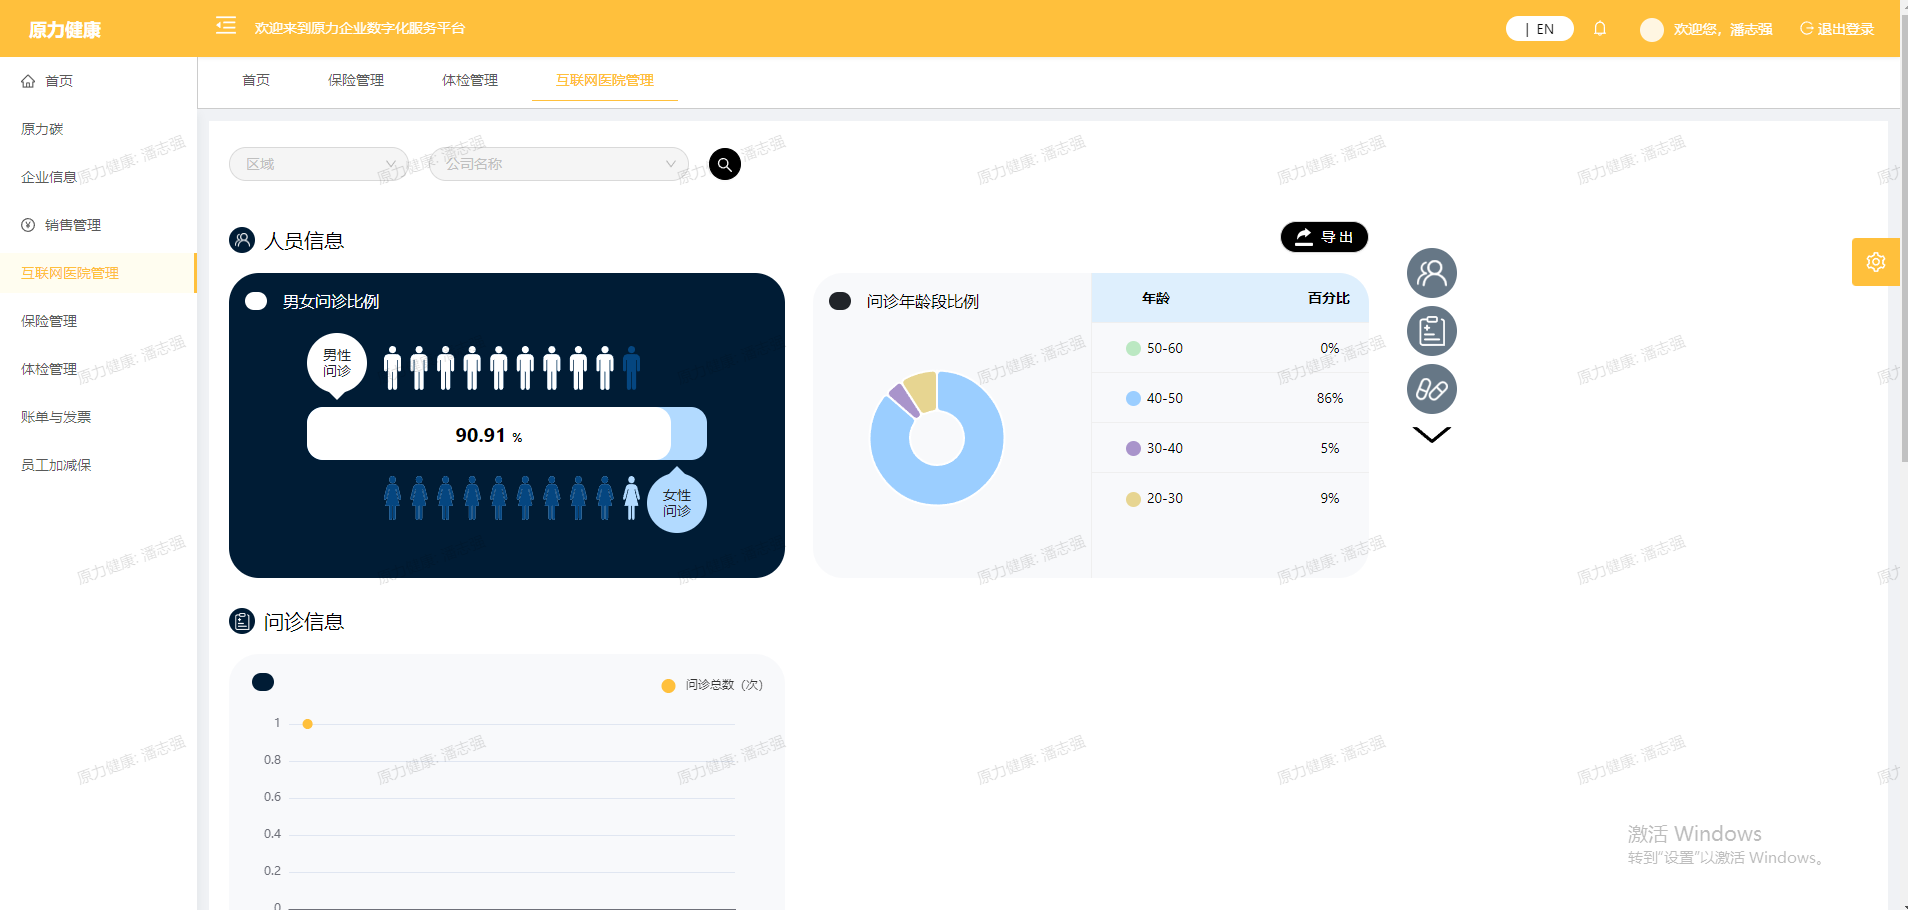
Task: Open the 公司名称 dropdown
Action: [559, 164]
